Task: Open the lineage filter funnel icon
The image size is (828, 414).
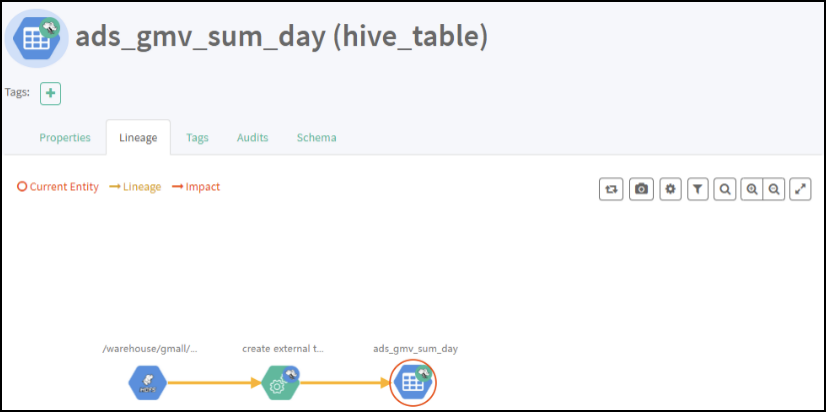Action: pos(698,188)
